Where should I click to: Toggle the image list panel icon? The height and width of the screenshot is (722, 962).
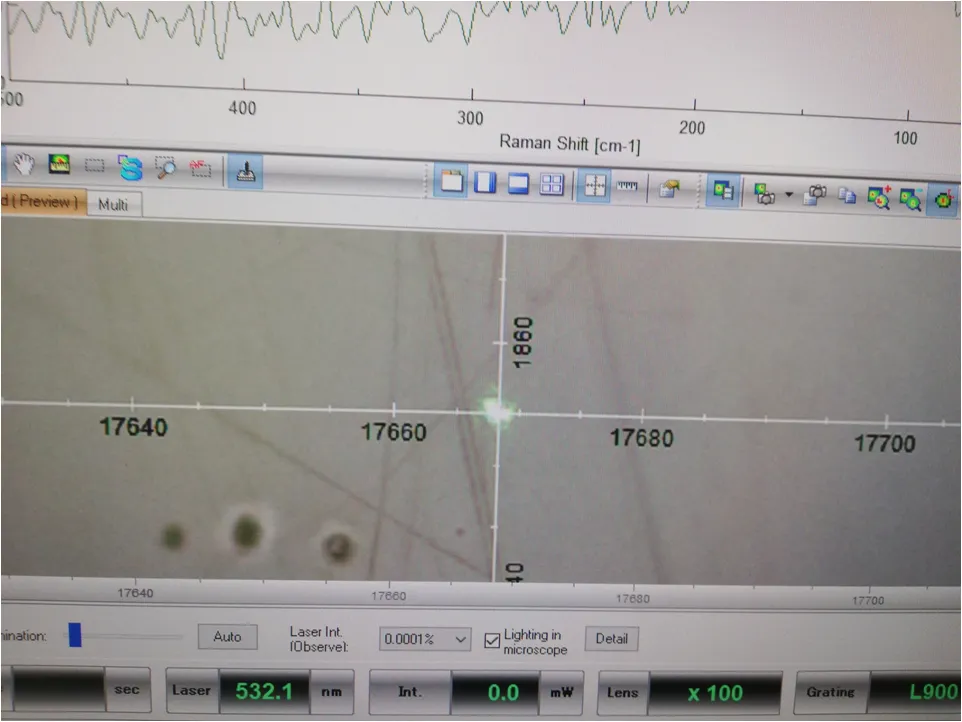click(723, 190)
